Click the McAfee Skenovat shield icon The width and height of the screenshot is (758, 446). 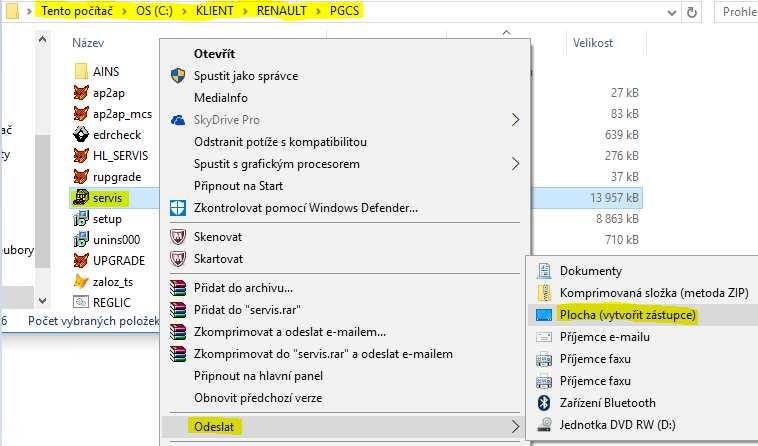point(178,237)
